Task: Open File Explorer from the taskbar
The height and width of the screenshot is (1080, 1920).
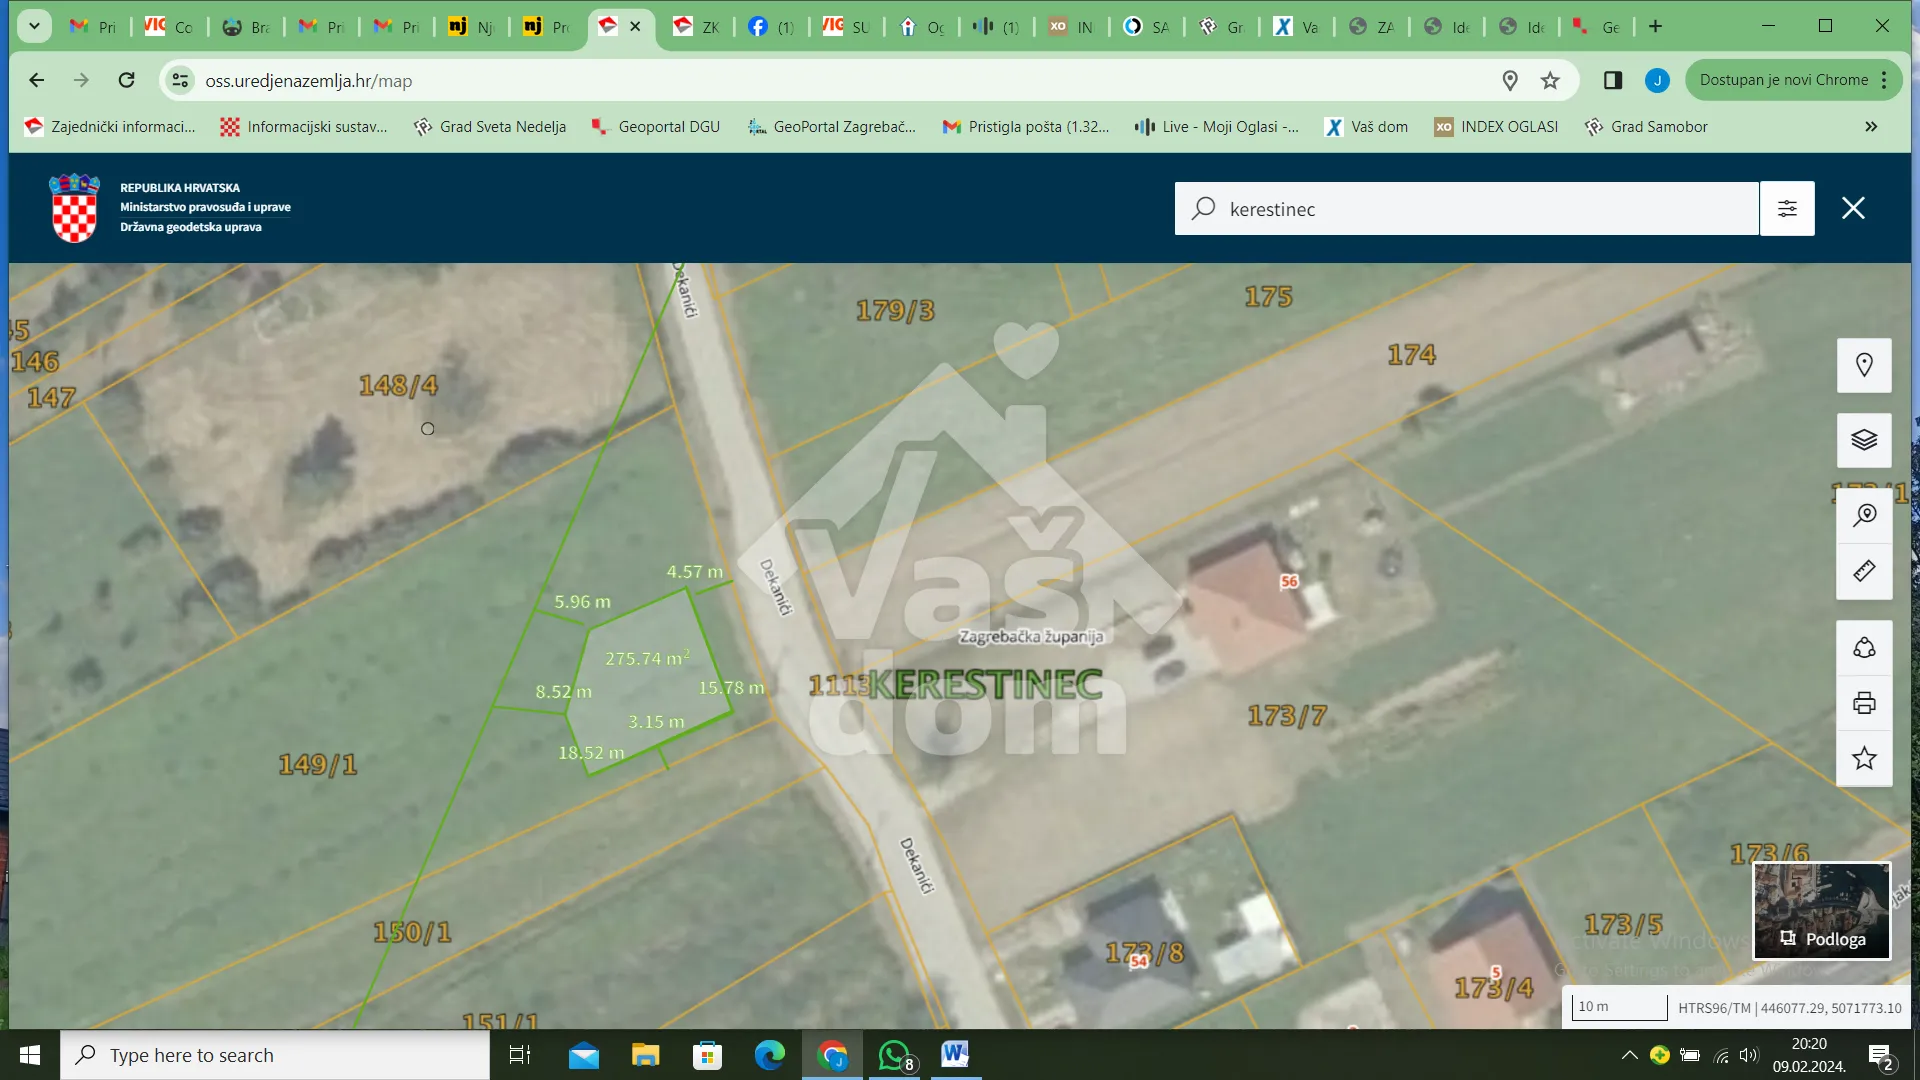Action: 645,1055
